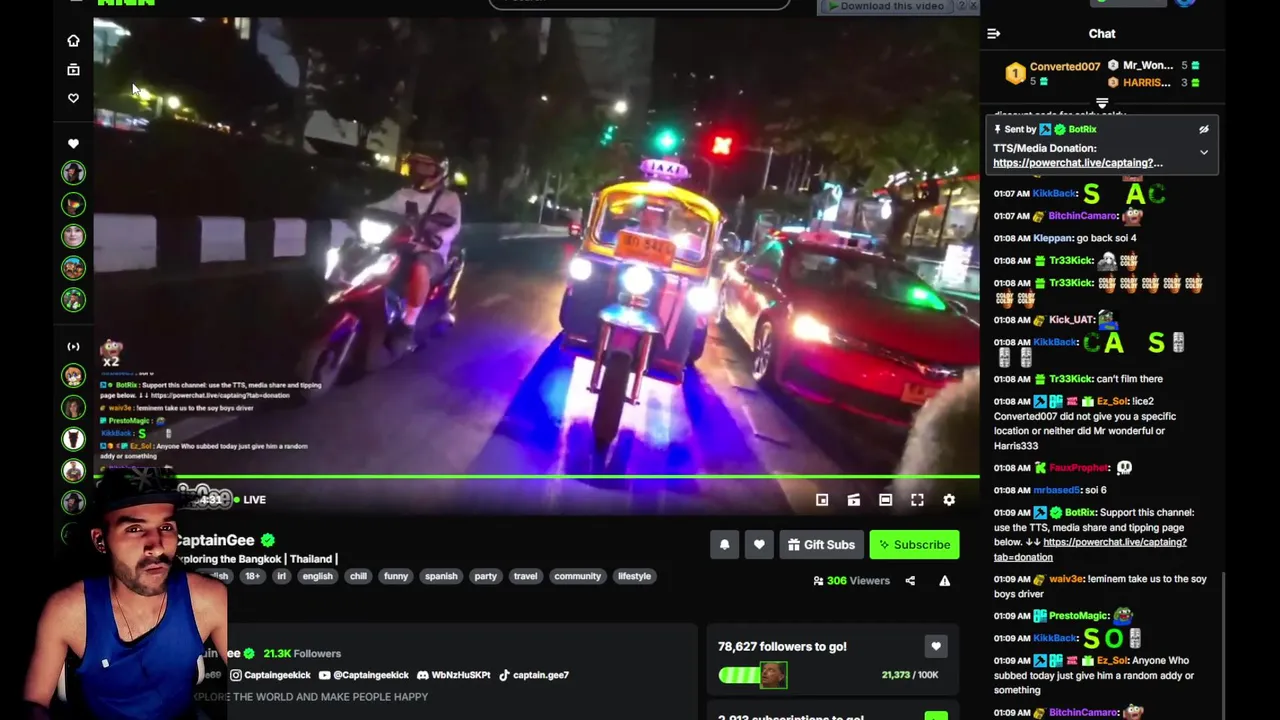Viewport: 1280px width, 720px height.
Task: Click username FauxProphet in chat
Action: [x=1079, y=468]
